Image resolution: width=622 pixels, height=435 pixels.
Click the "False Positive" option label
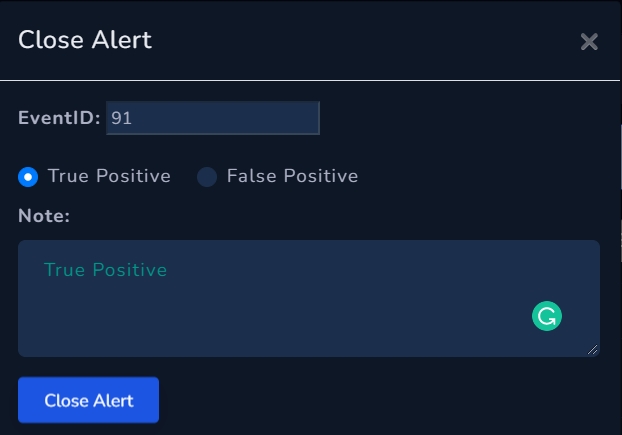click(292, 176)
